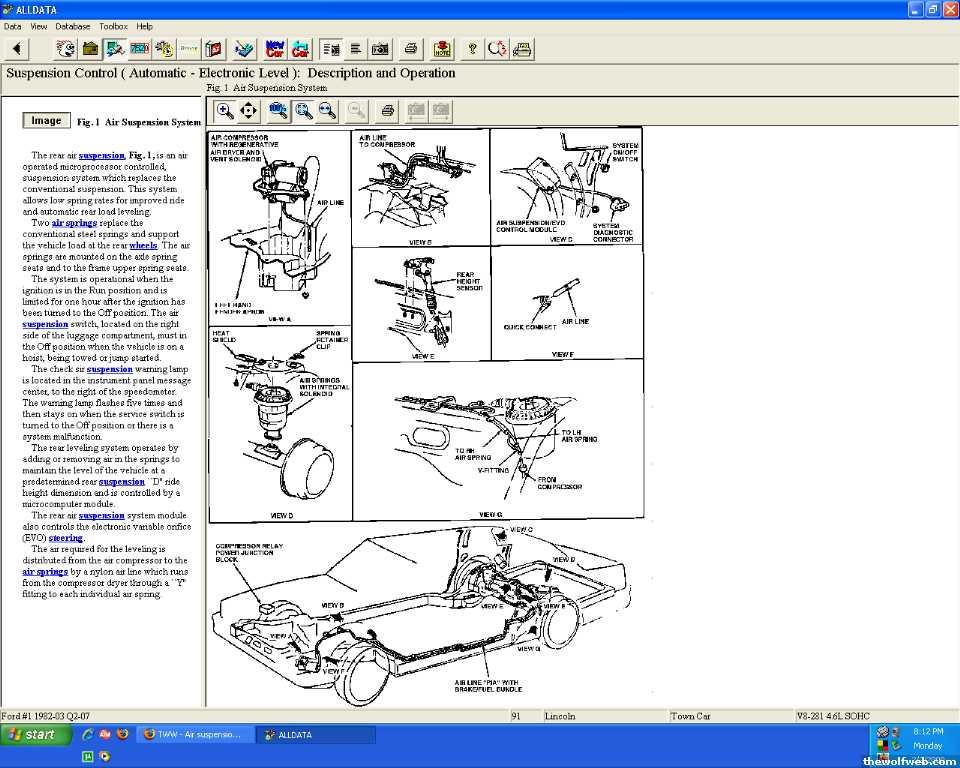Click the 100% zoom icon
960x768 pixels.
[278, 110]
